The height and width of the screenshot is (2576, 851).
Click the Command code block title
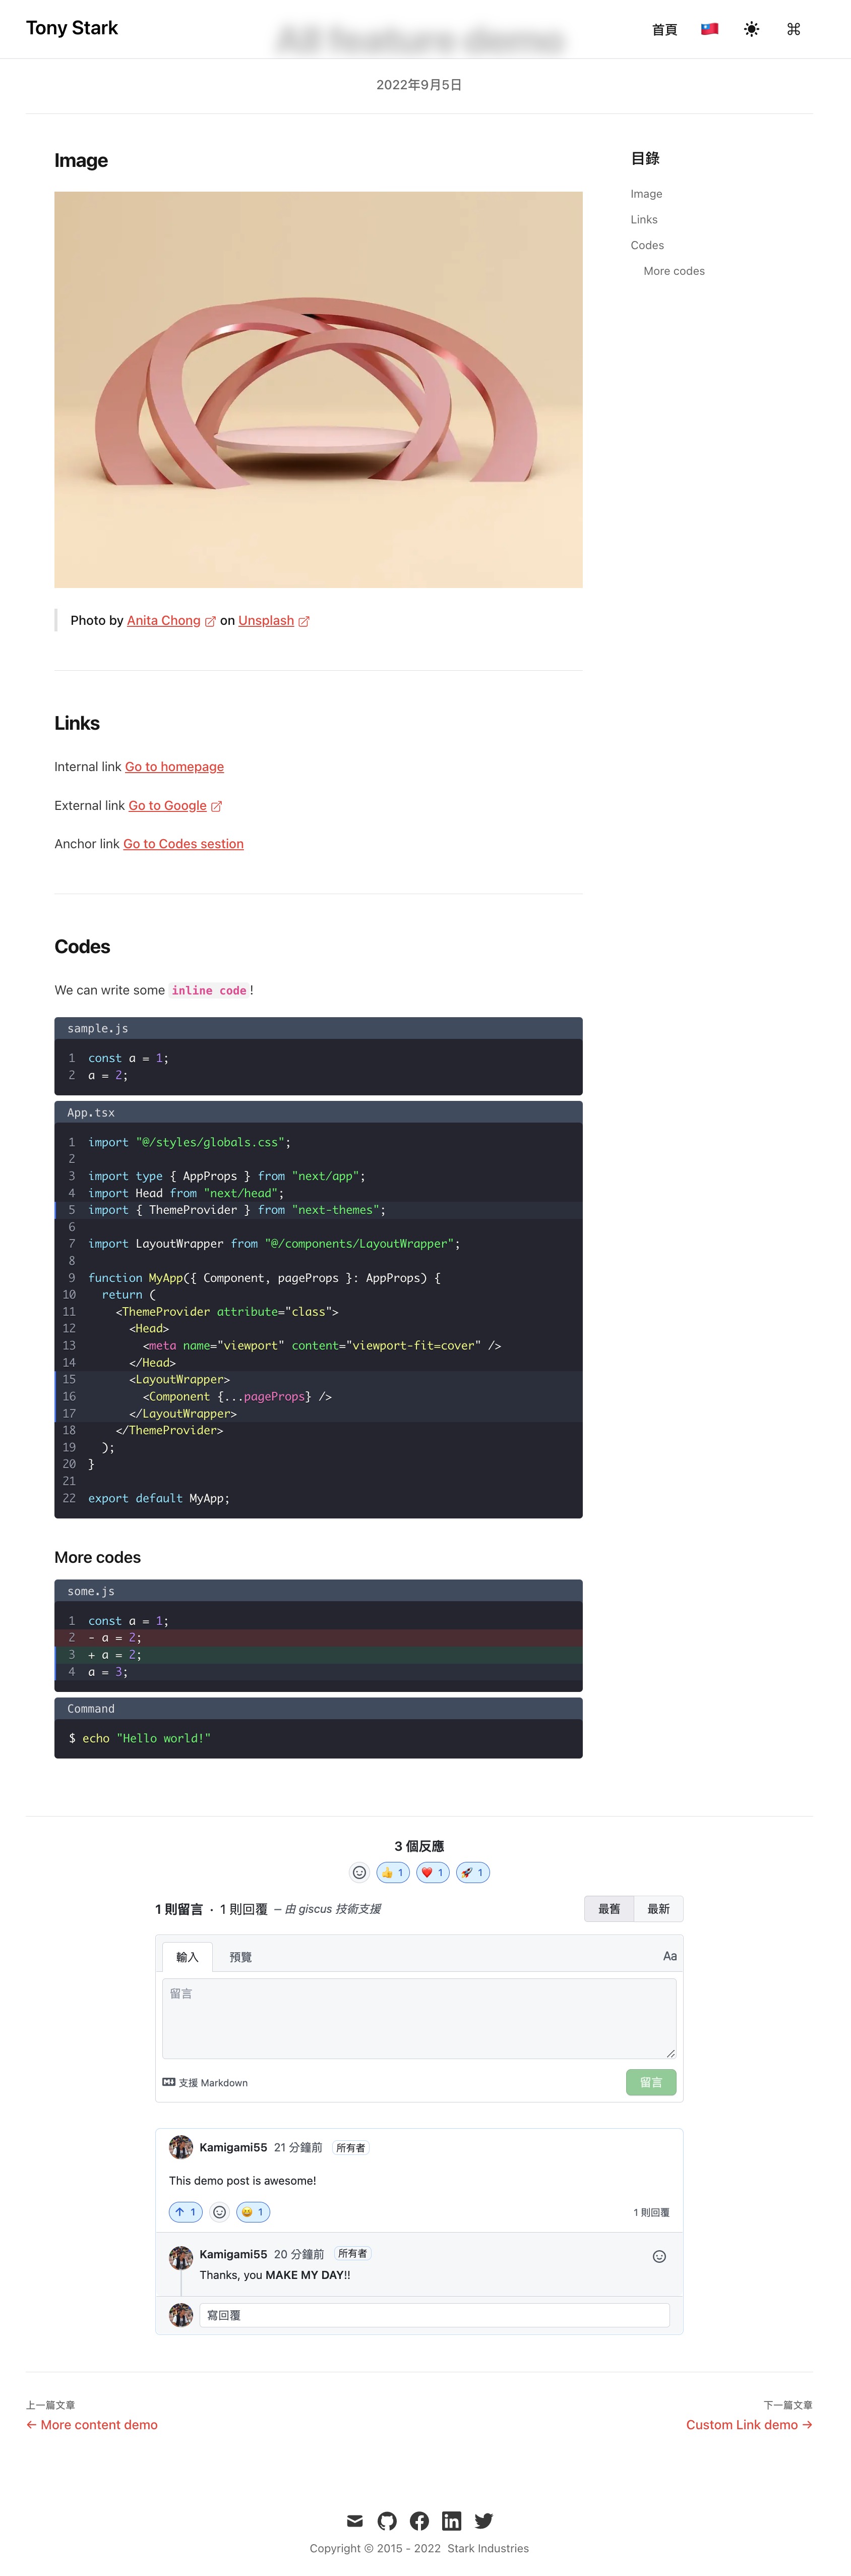[x=91, y=1709]
